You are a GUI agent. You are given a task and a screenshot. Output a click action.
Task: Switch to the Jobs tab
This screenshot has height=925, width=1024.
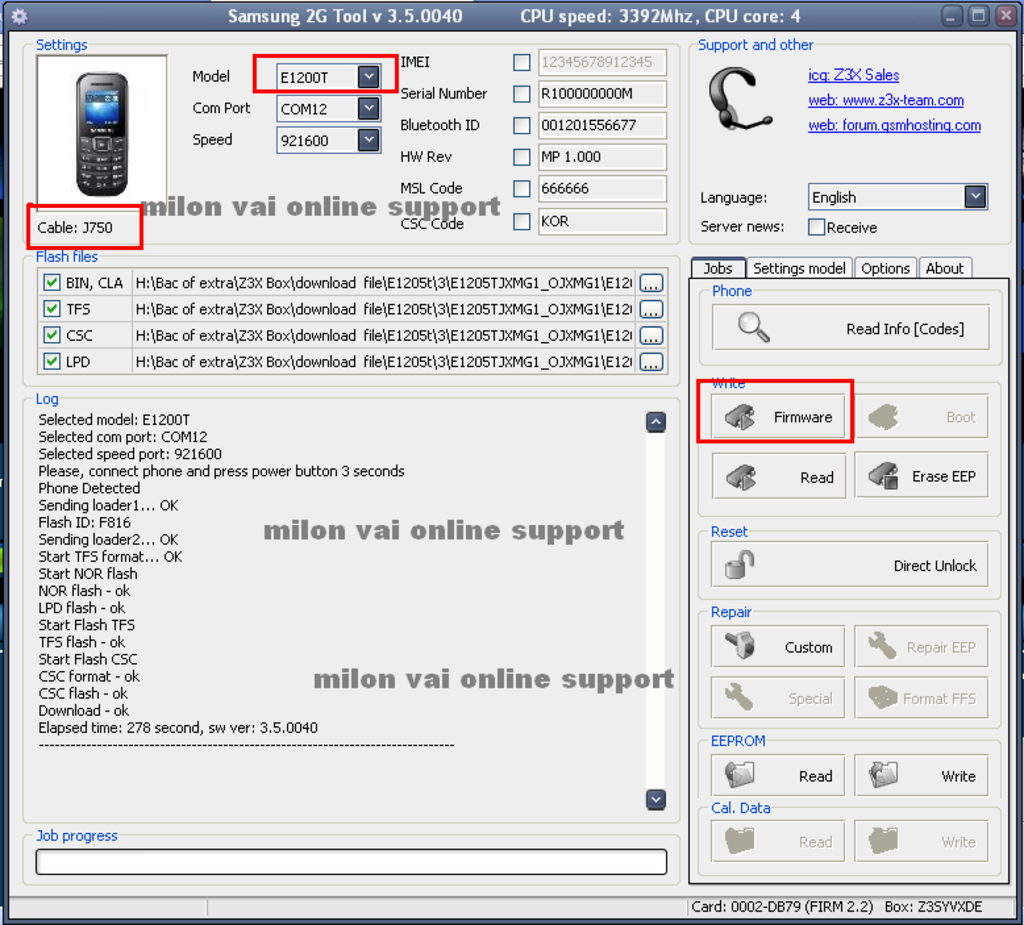click(718, 268)
